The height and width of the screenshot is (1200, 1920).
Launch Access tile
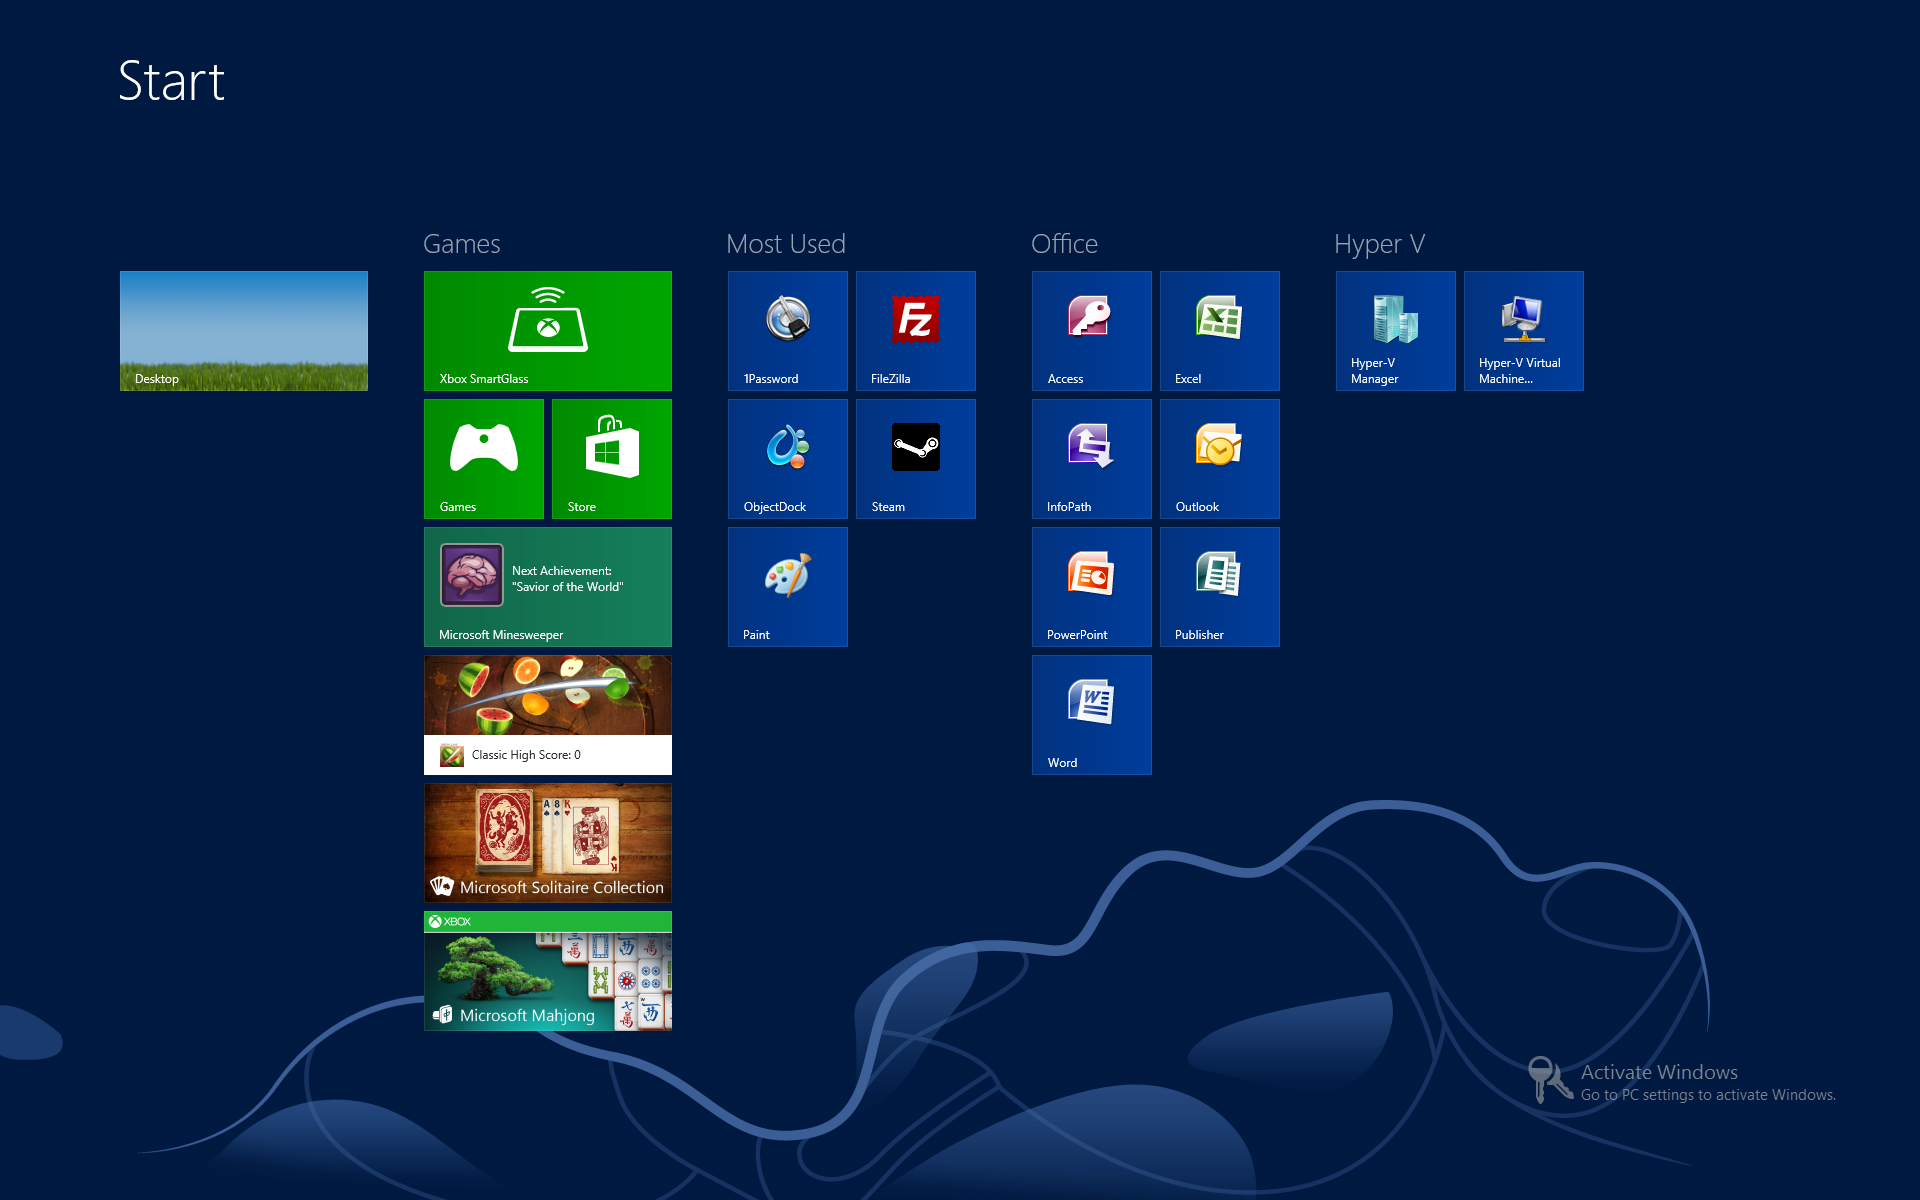click(1092, 331)
